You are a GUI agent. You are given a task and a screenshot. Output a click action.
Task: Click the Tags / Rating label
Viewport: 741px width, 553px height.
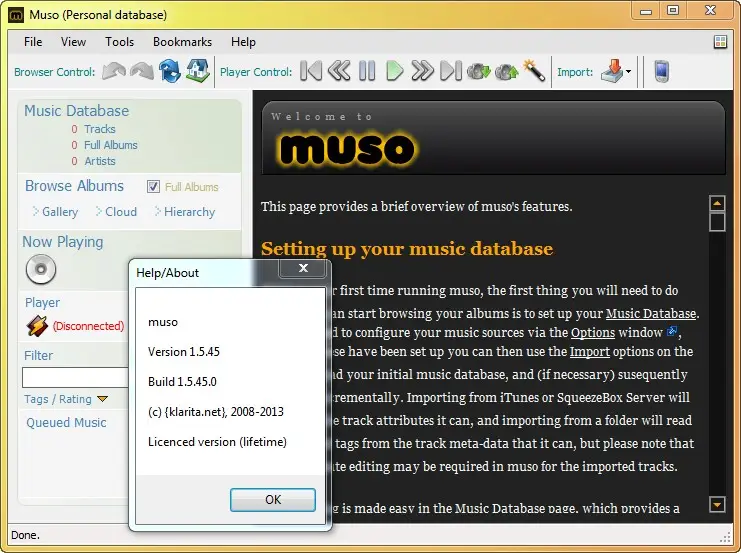(x=58, y=399)
